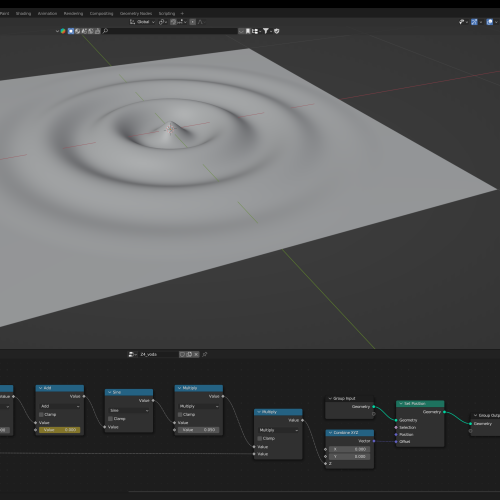
Task: Open the Rendering workspace tab
Action: pyautogui.click(x=73, y=14)
